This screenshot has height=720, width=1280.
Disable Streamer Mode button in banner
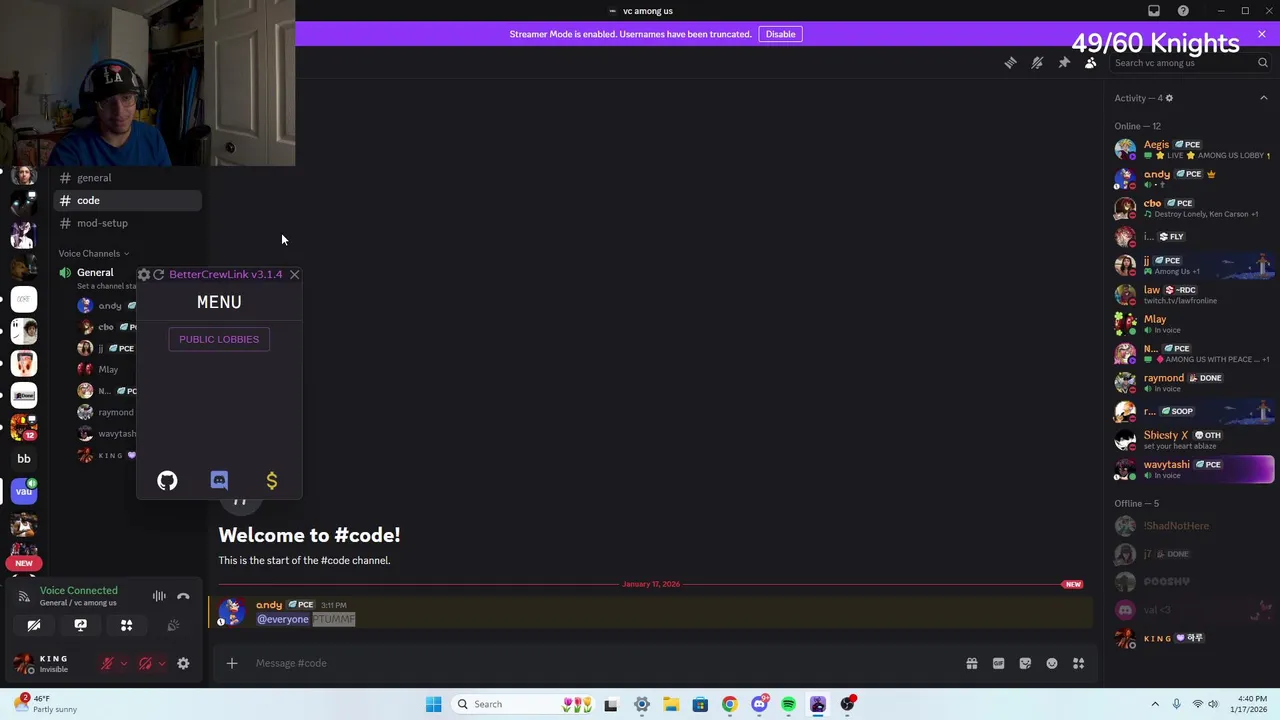pyautogui.click(x=780, y=34)
